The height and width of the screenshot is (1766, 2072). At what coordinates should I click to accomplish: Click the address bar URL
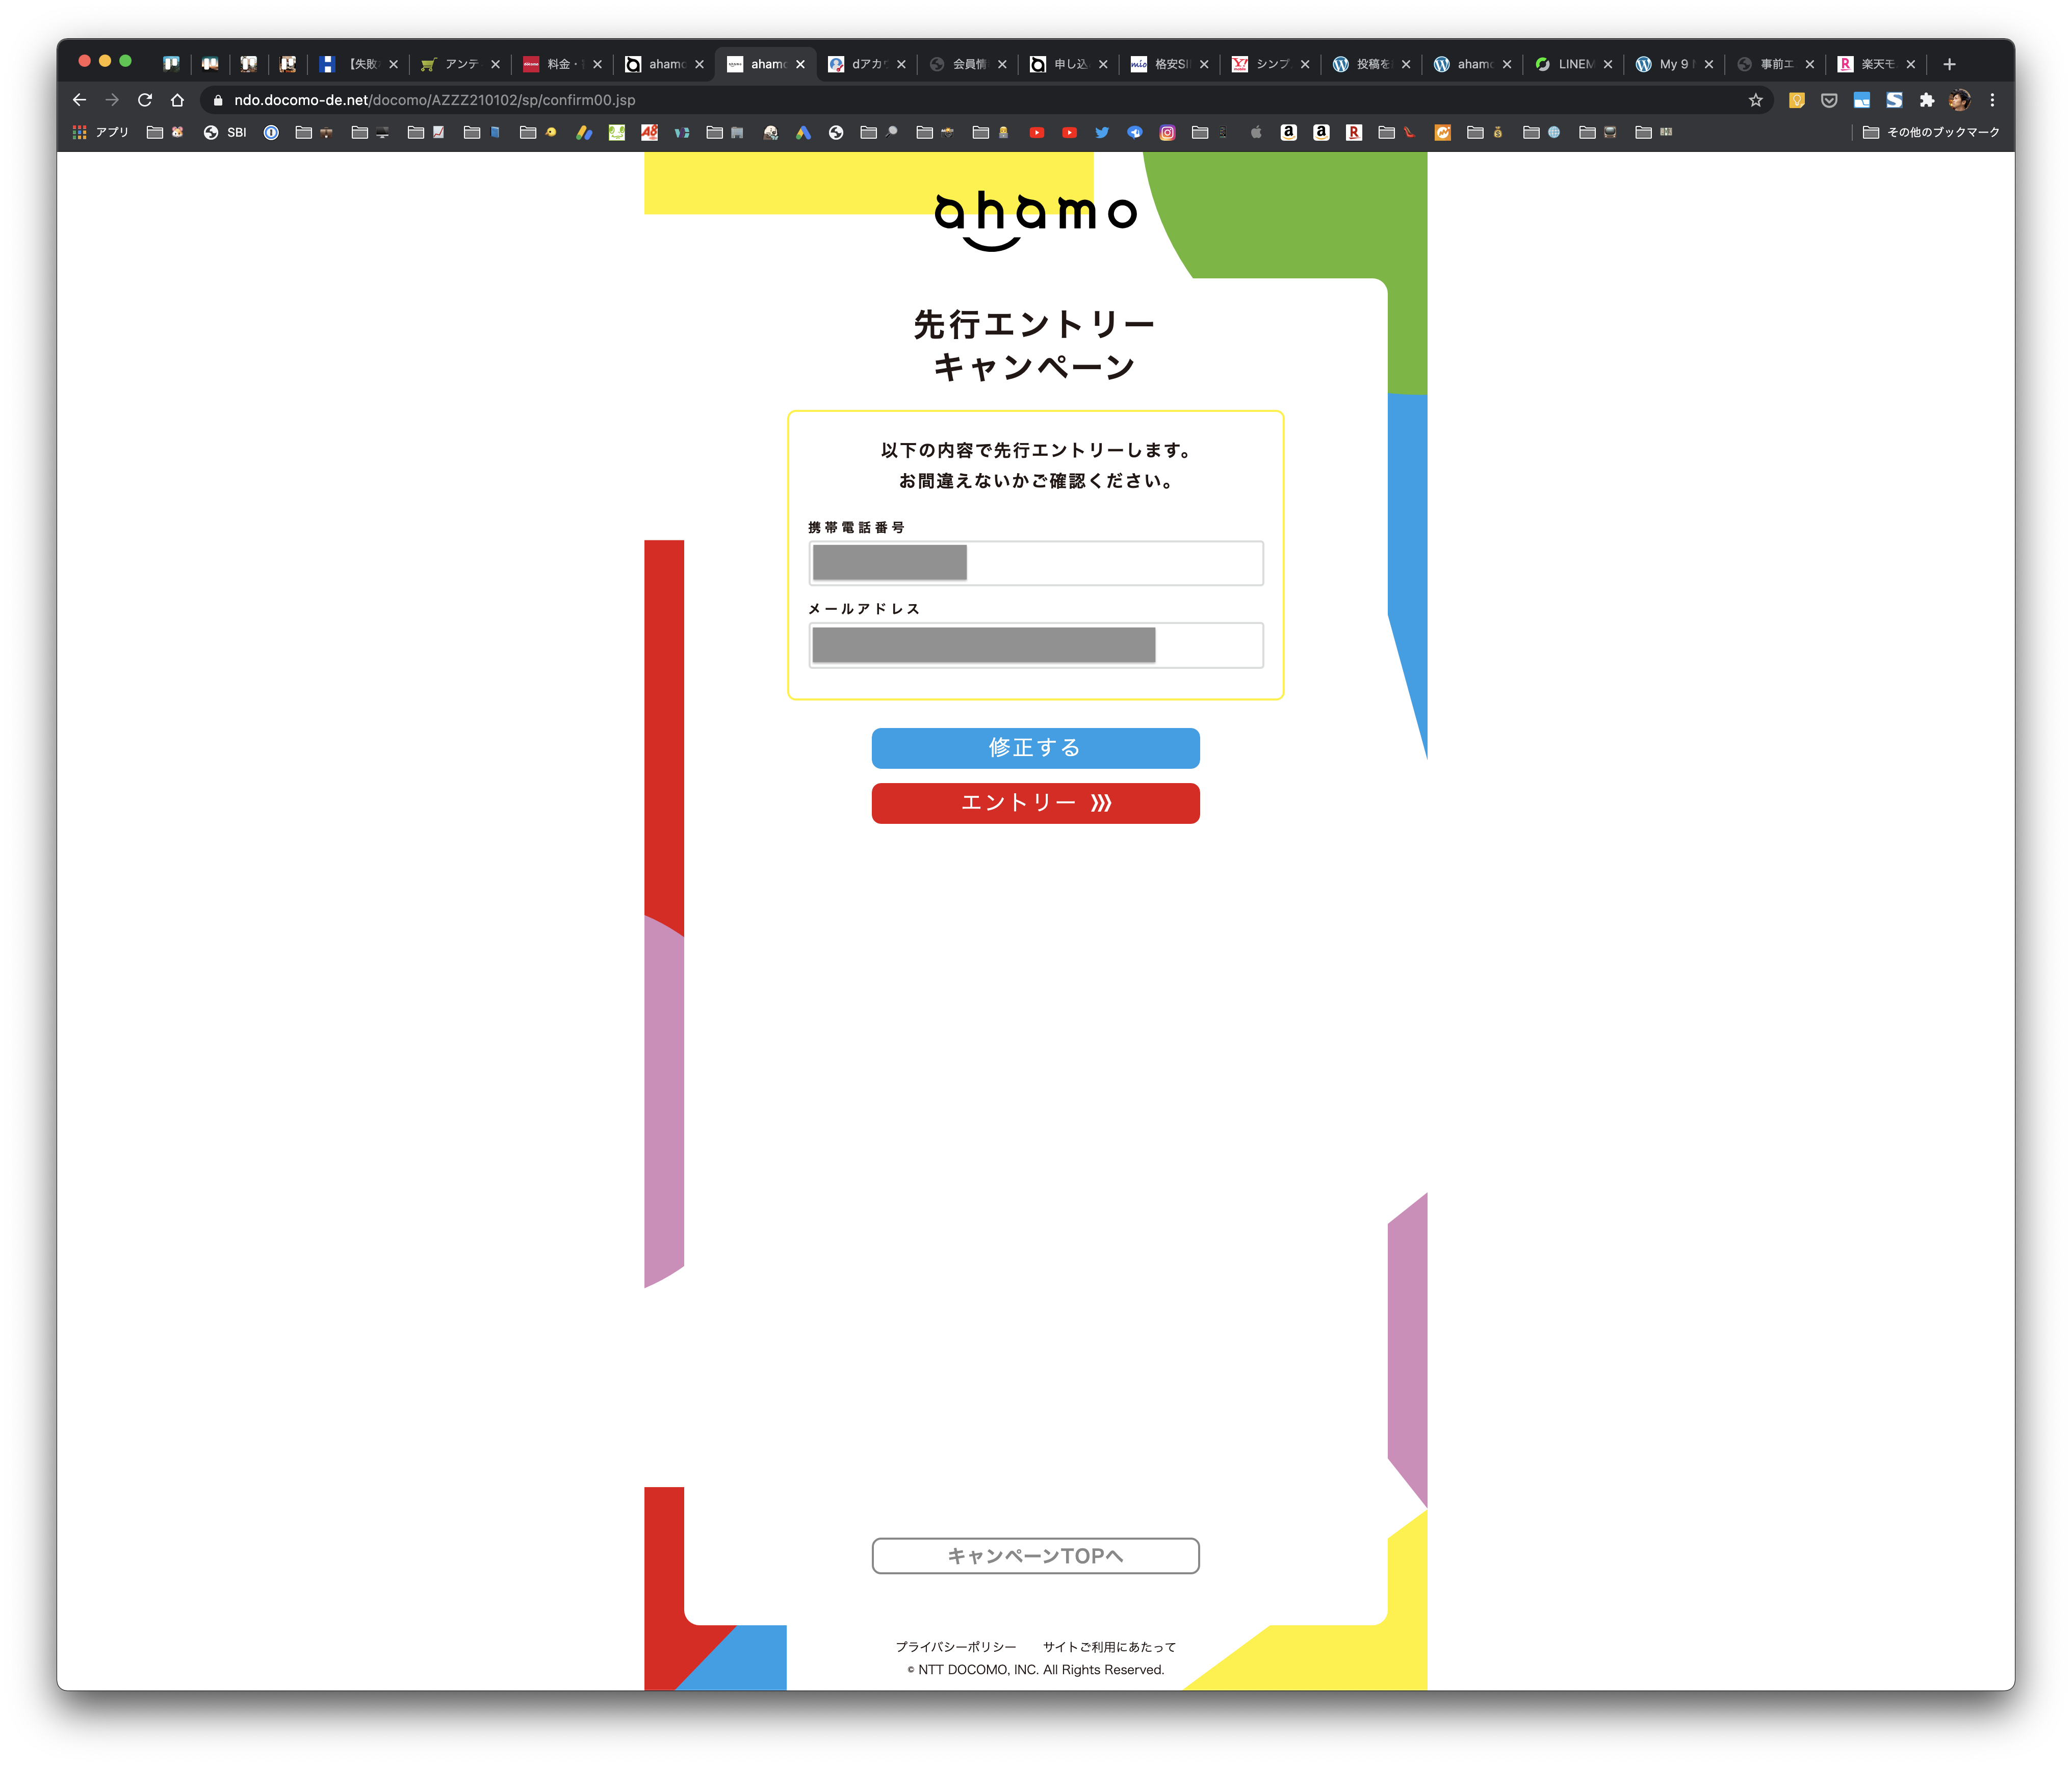point(435,100)
